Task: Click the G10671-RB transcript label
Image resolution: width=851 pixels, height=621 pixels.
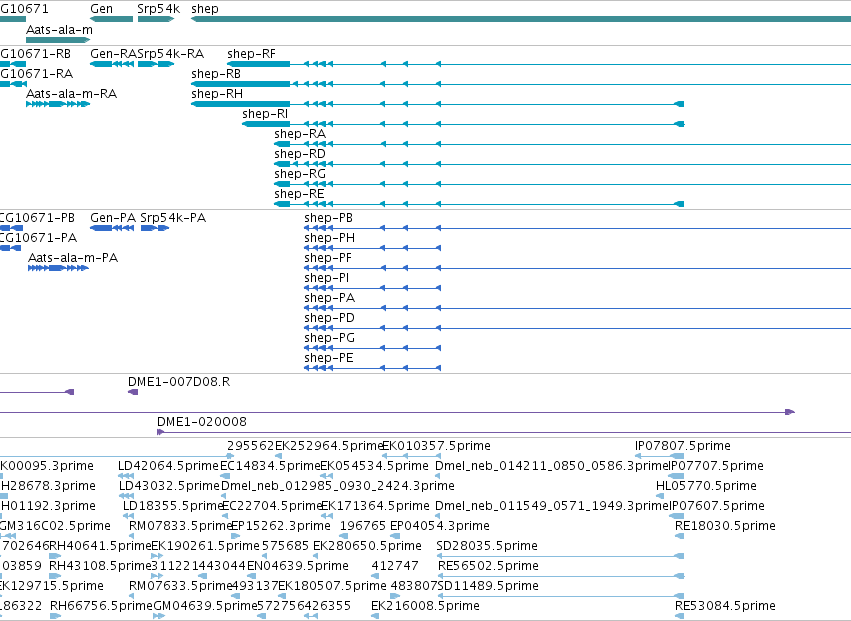Action: (35, 54)
